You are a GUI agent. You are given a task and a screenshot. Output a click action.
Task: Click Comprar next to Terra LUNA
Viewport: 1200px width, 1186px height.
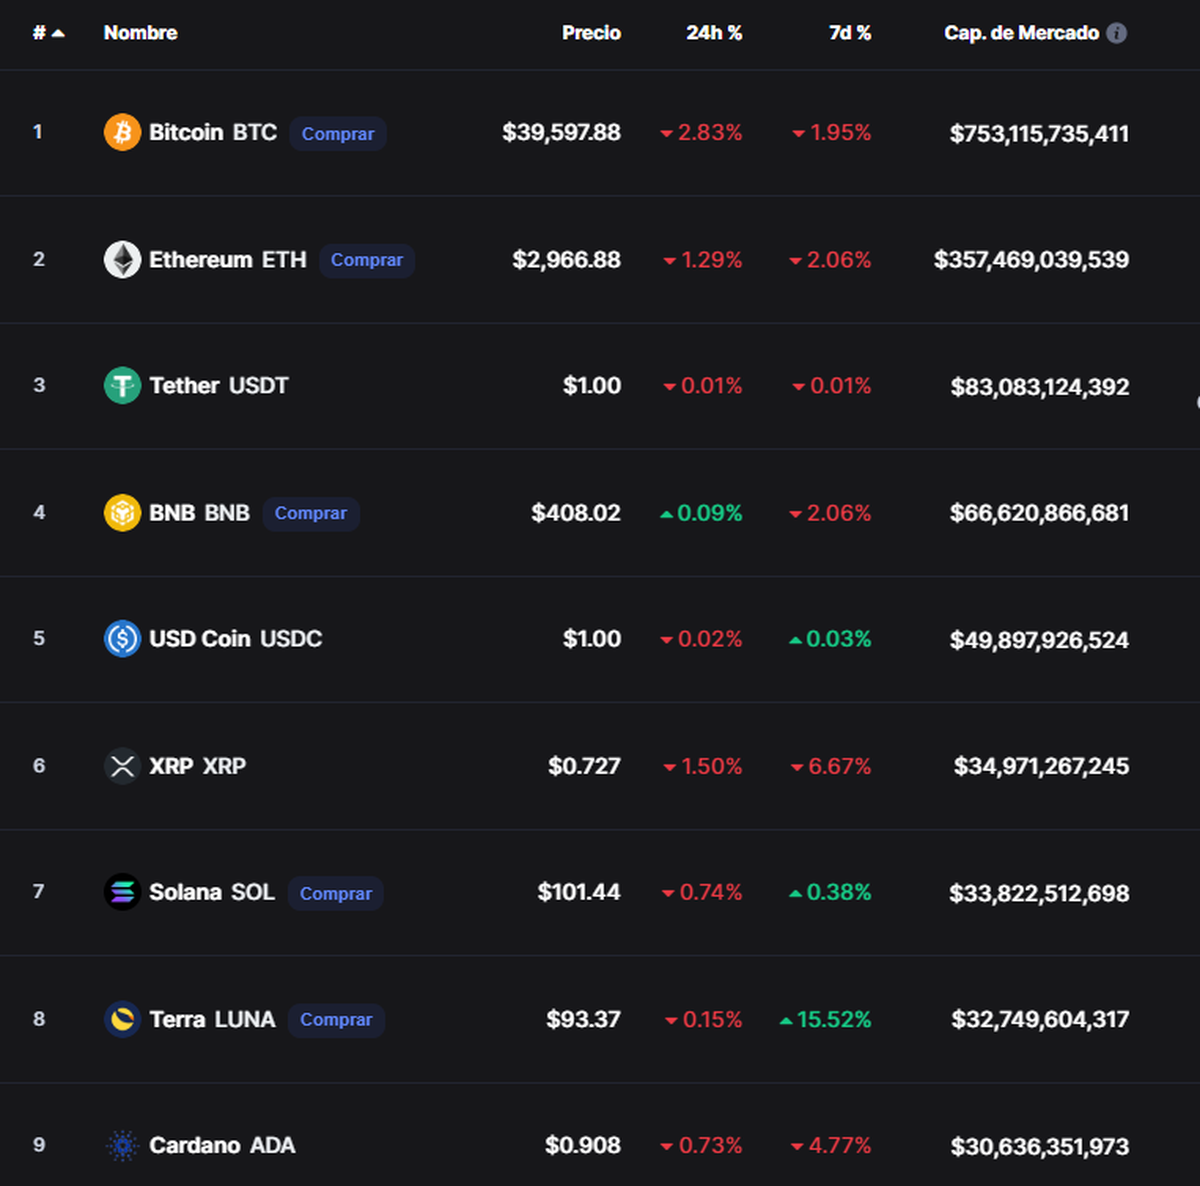(336, 1020)
